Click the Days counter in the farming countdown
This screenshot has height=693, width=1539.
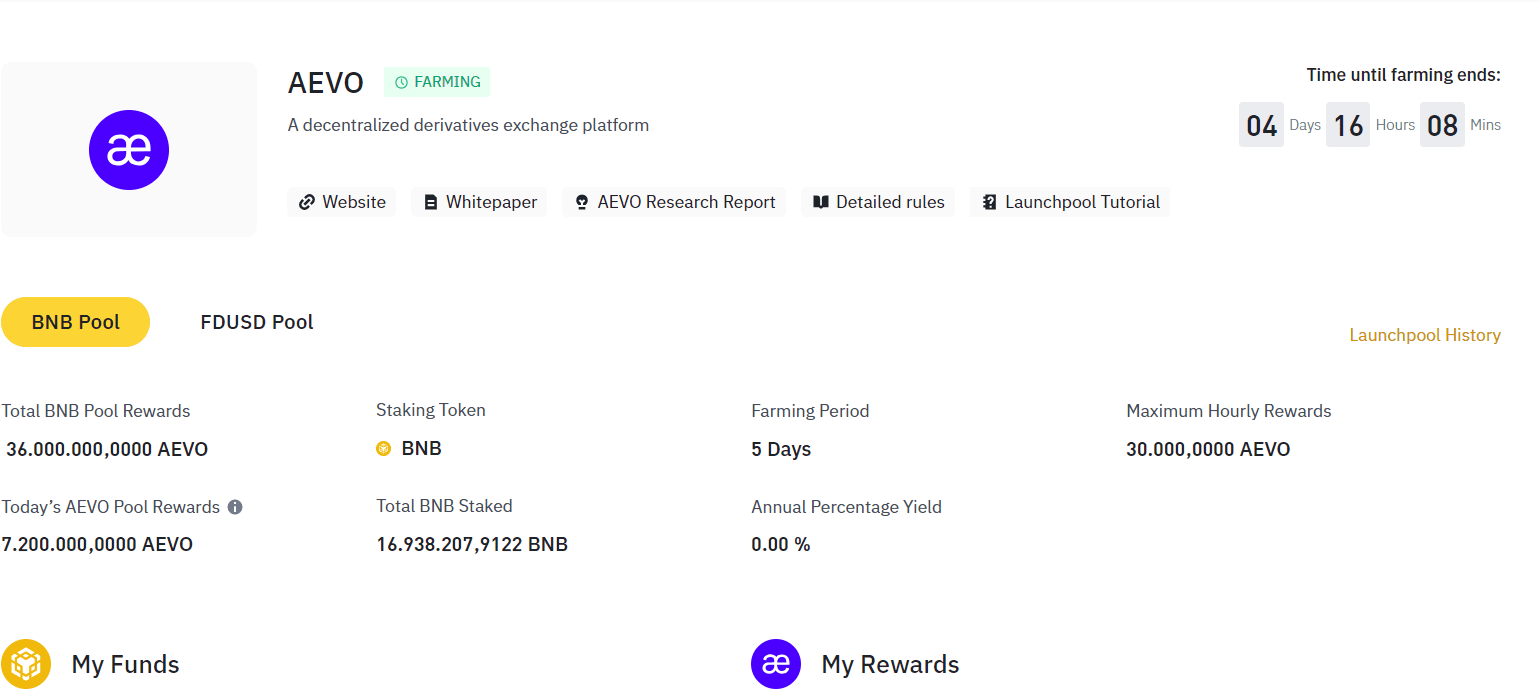click(x=1261, y=124)
